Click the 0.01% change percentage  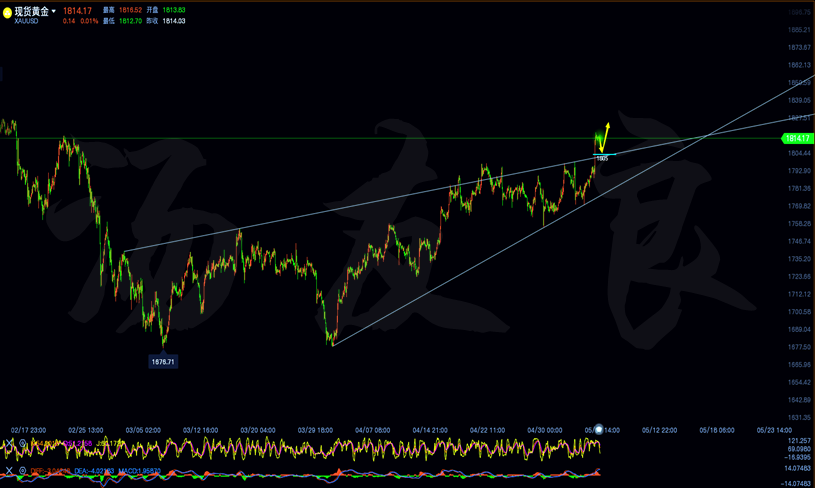90,21
